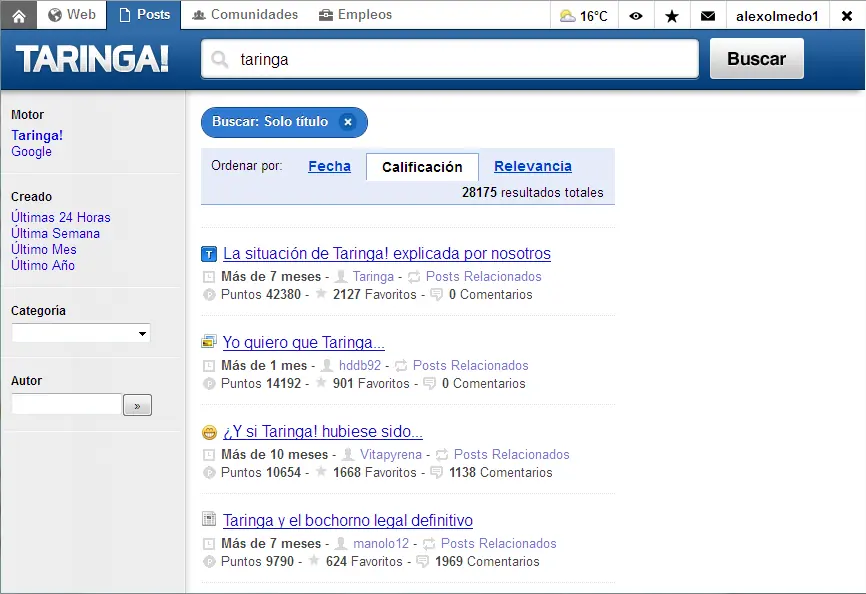The image size is (866, 594).
Task: Select Google search engine
Action: pyautogui.click(x=31, y=151)
